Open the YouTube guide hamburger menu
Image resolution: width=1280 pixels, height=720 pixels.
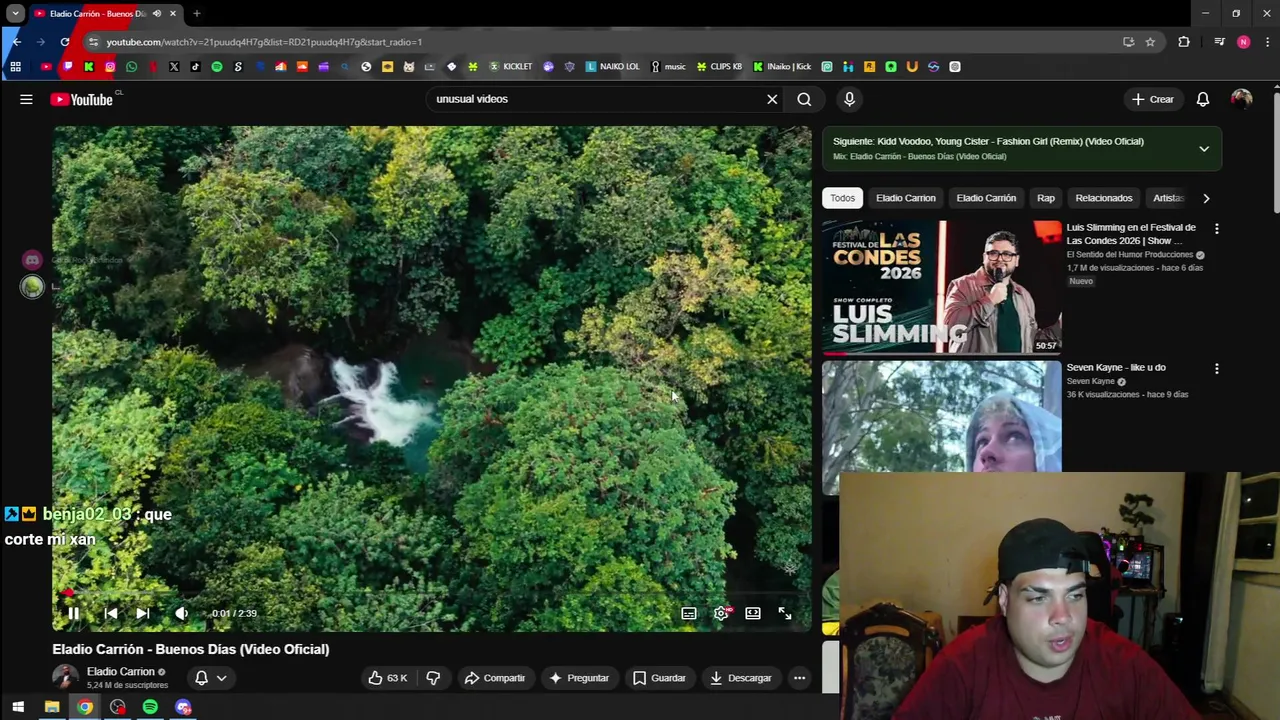pyautogui.click(x=26, y=99)
